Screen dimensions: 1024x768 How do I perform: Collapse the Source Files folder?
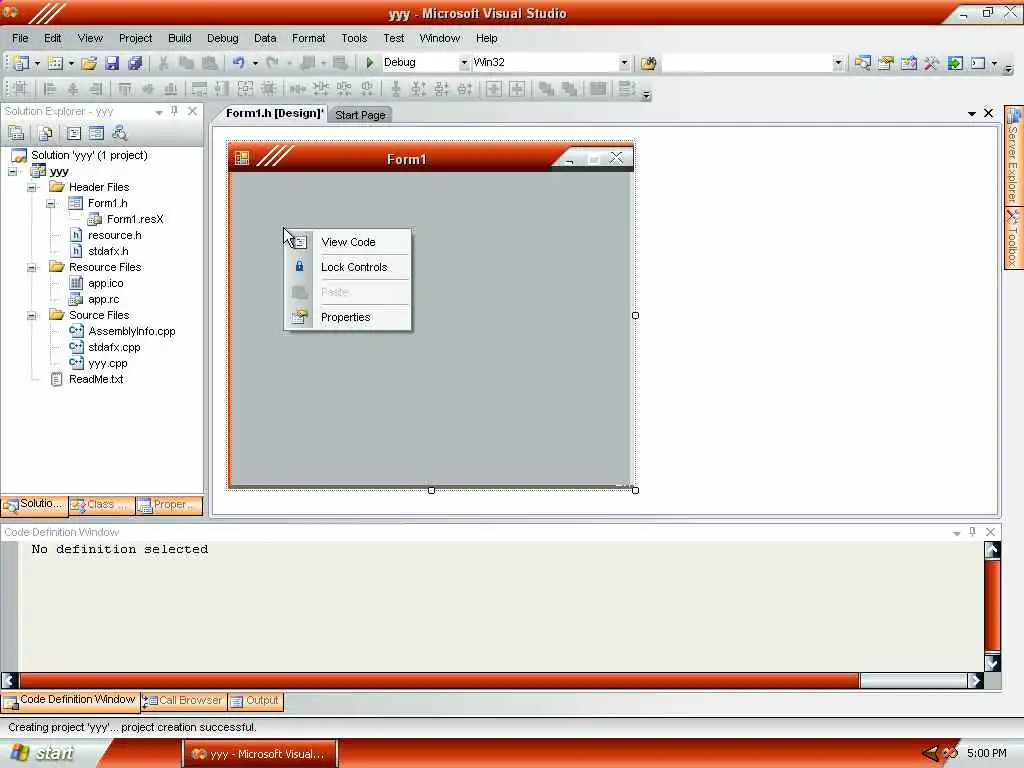pyautogui.click(x=31, y=315)
